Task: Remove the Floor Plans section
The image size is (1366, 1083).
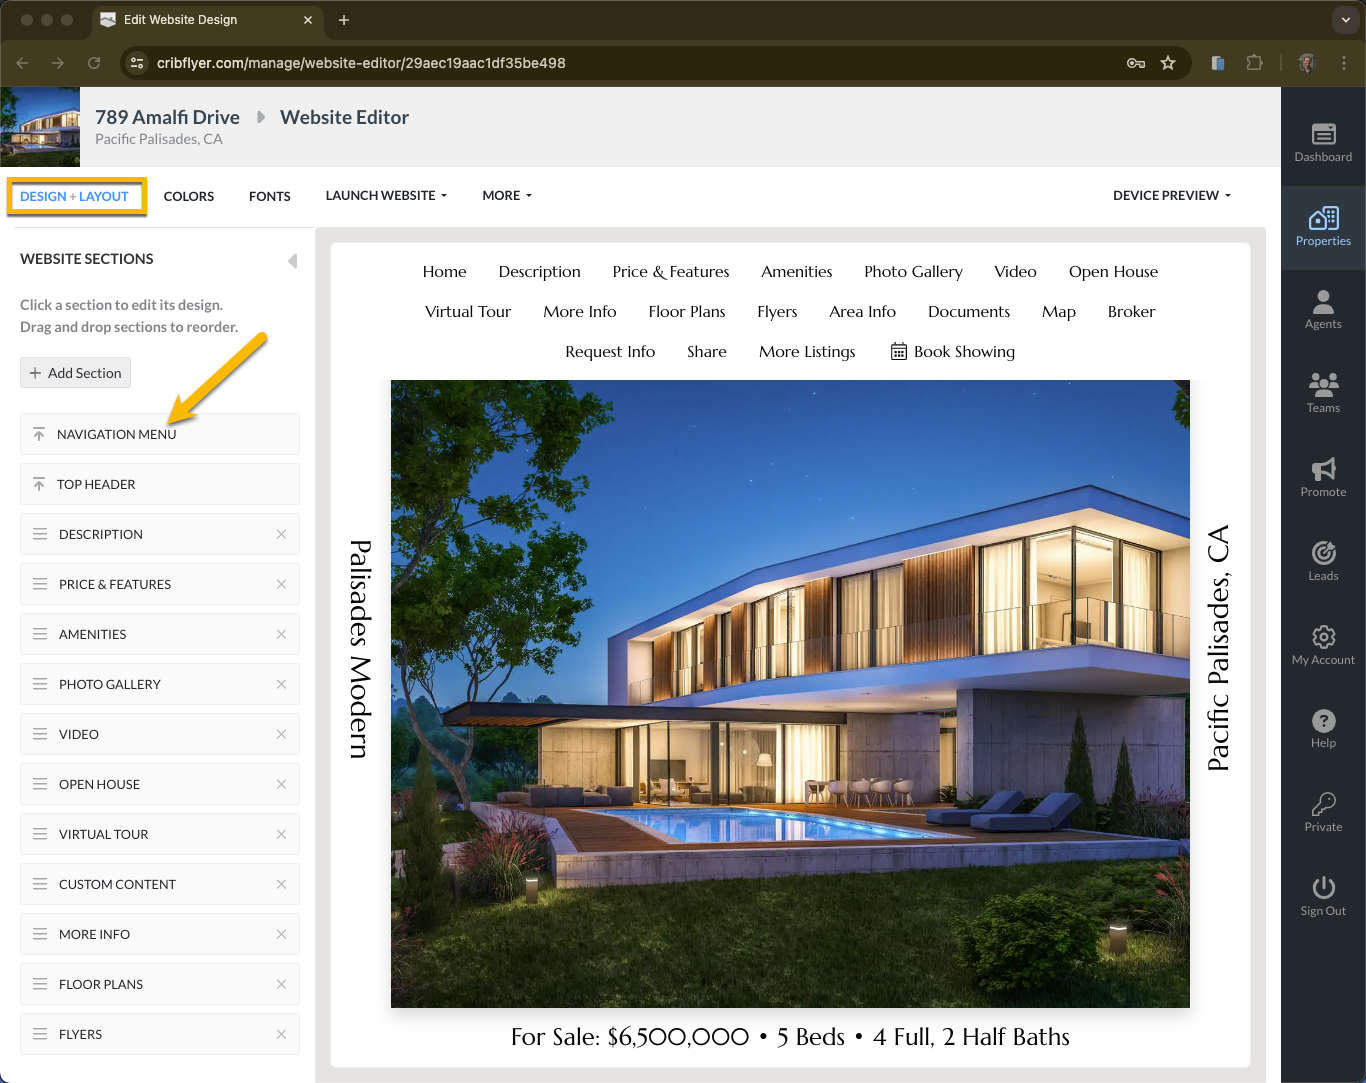Action: click(281, 984)
